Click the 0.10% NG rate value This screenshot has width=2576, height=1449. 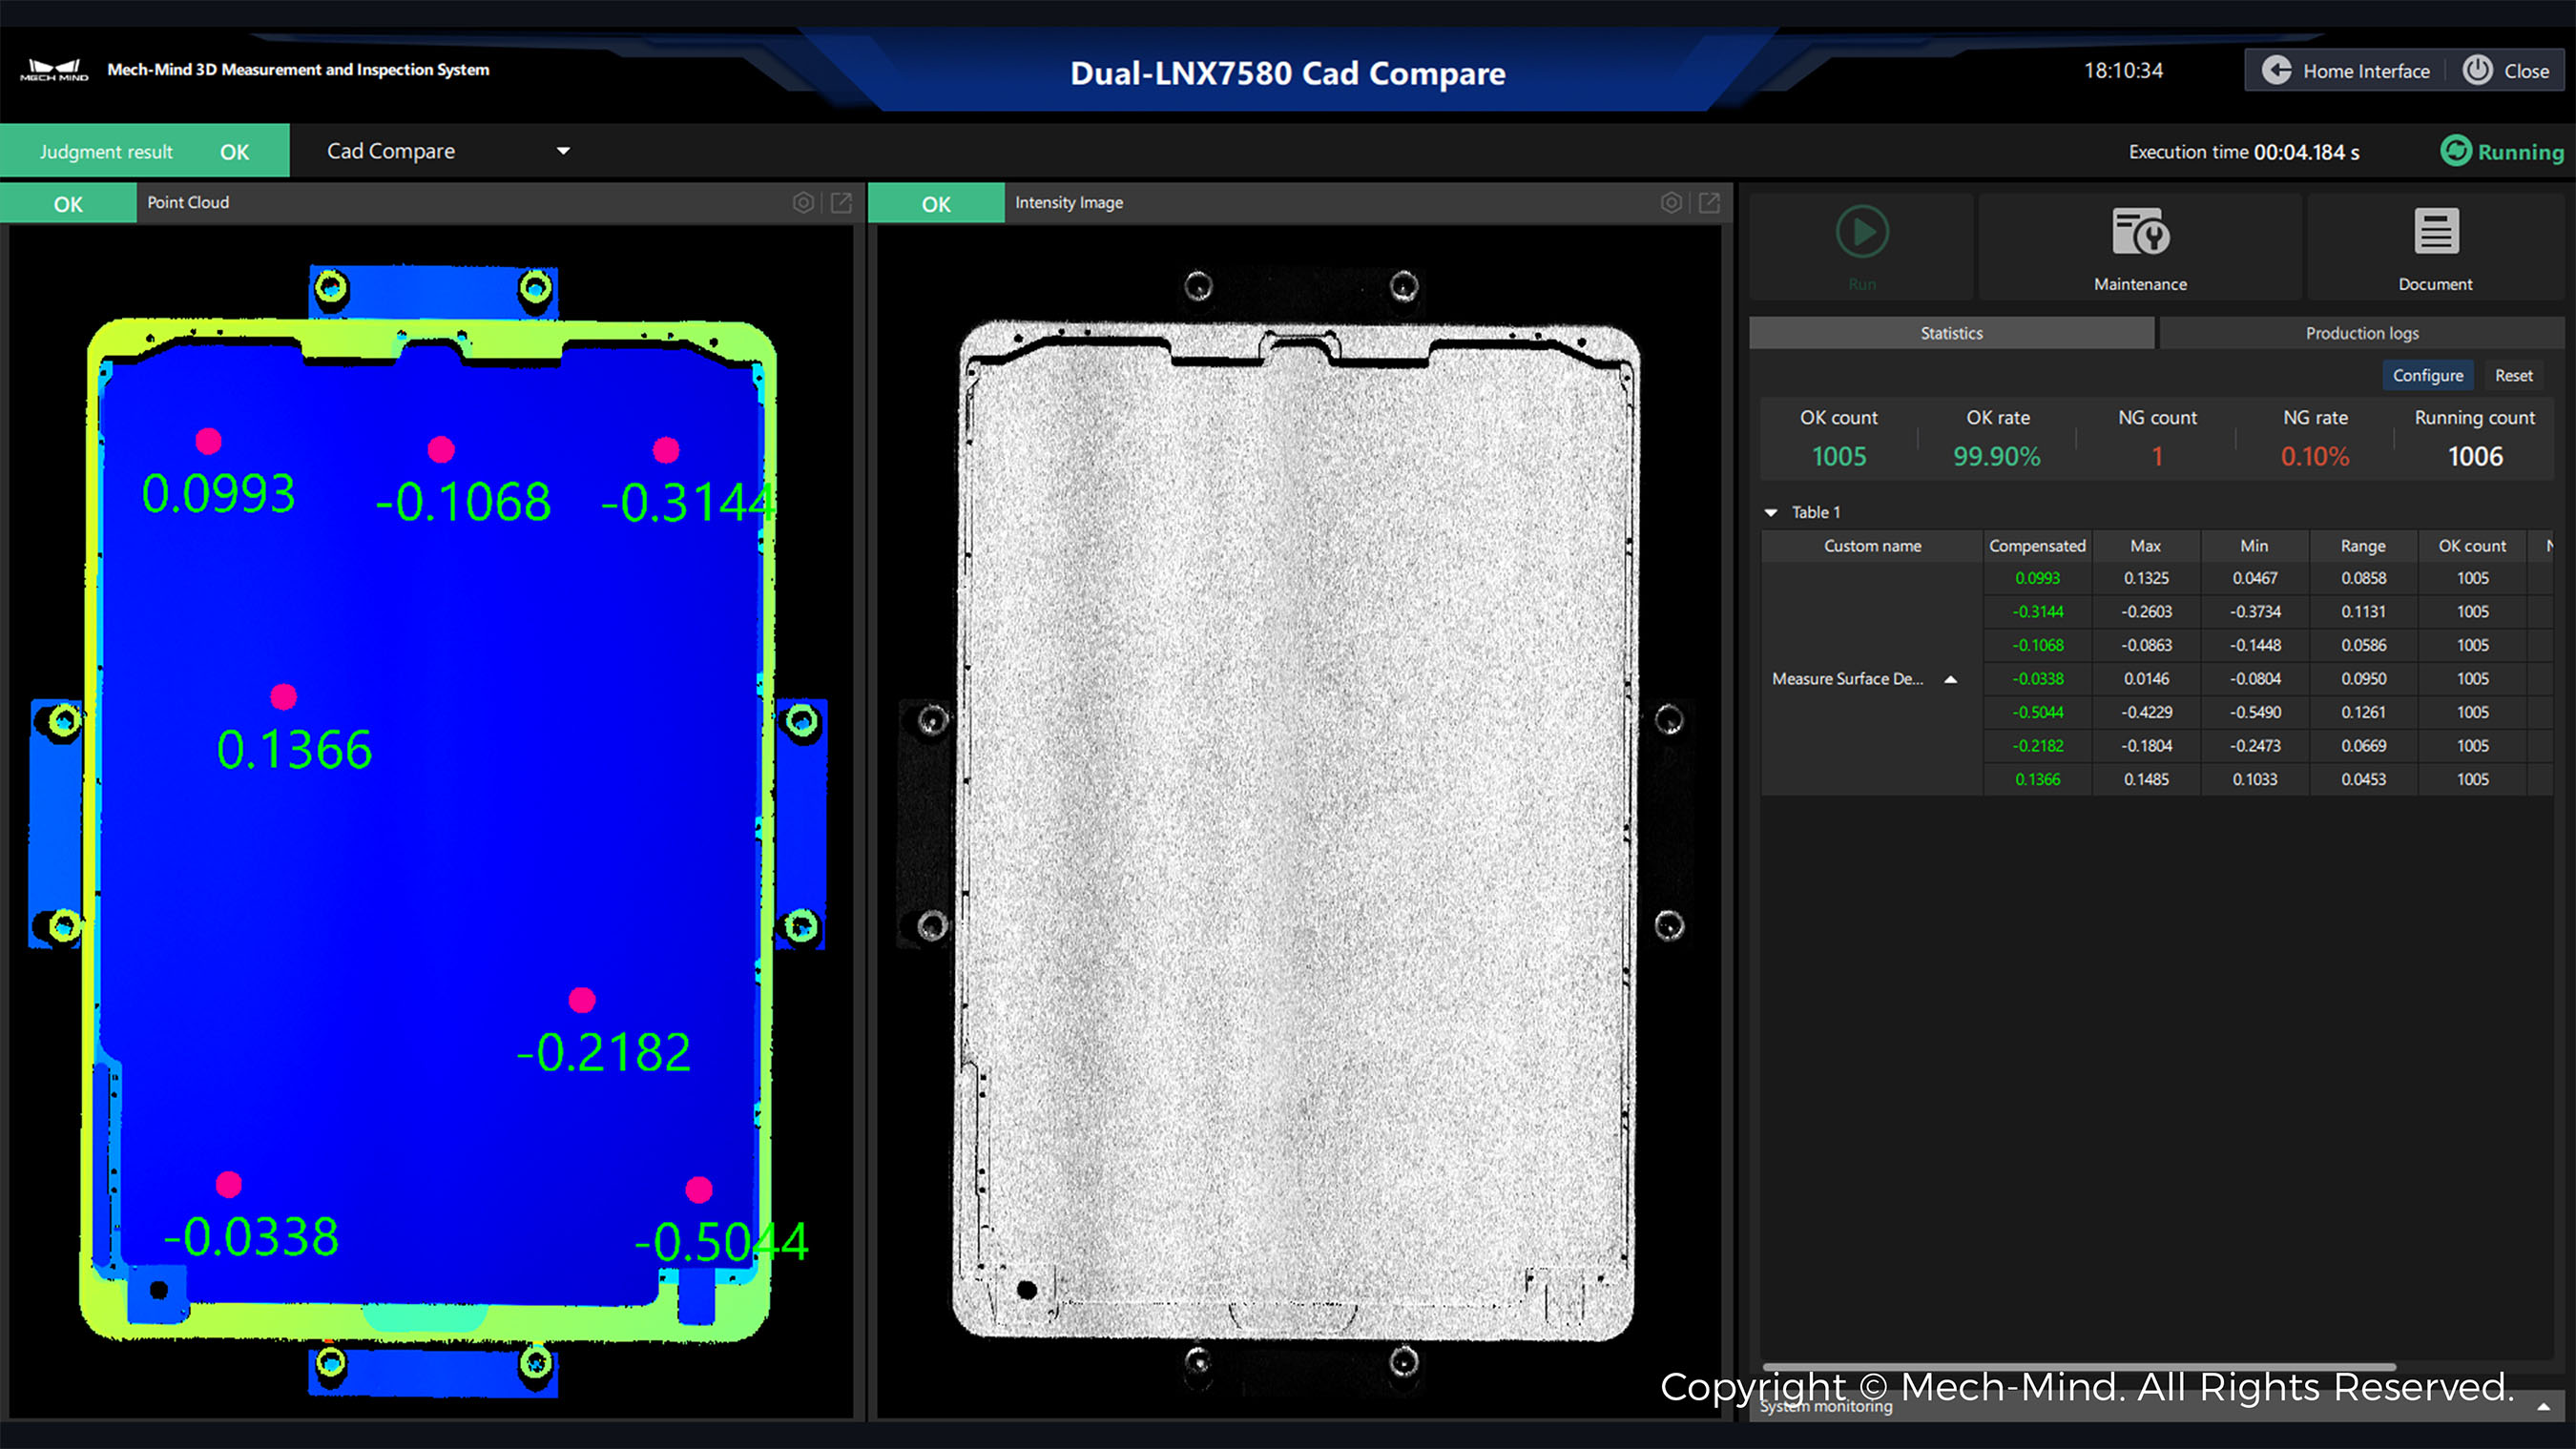(x=2315, y=457)
